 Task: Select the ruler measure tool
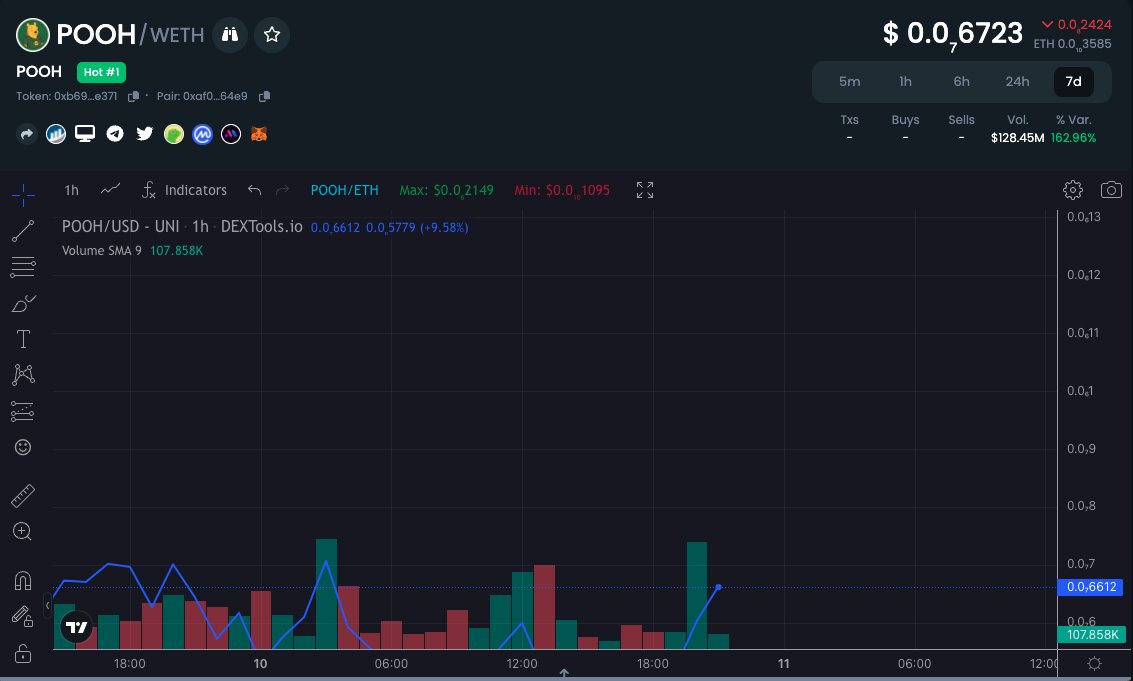coord(23,495)
